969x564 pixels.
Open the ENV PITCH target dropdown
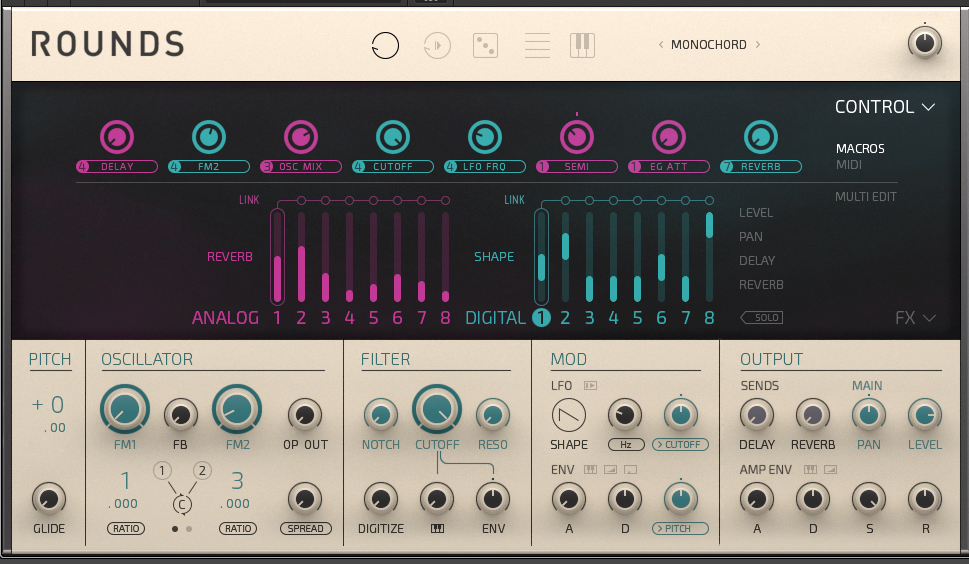tap(680, 529)
